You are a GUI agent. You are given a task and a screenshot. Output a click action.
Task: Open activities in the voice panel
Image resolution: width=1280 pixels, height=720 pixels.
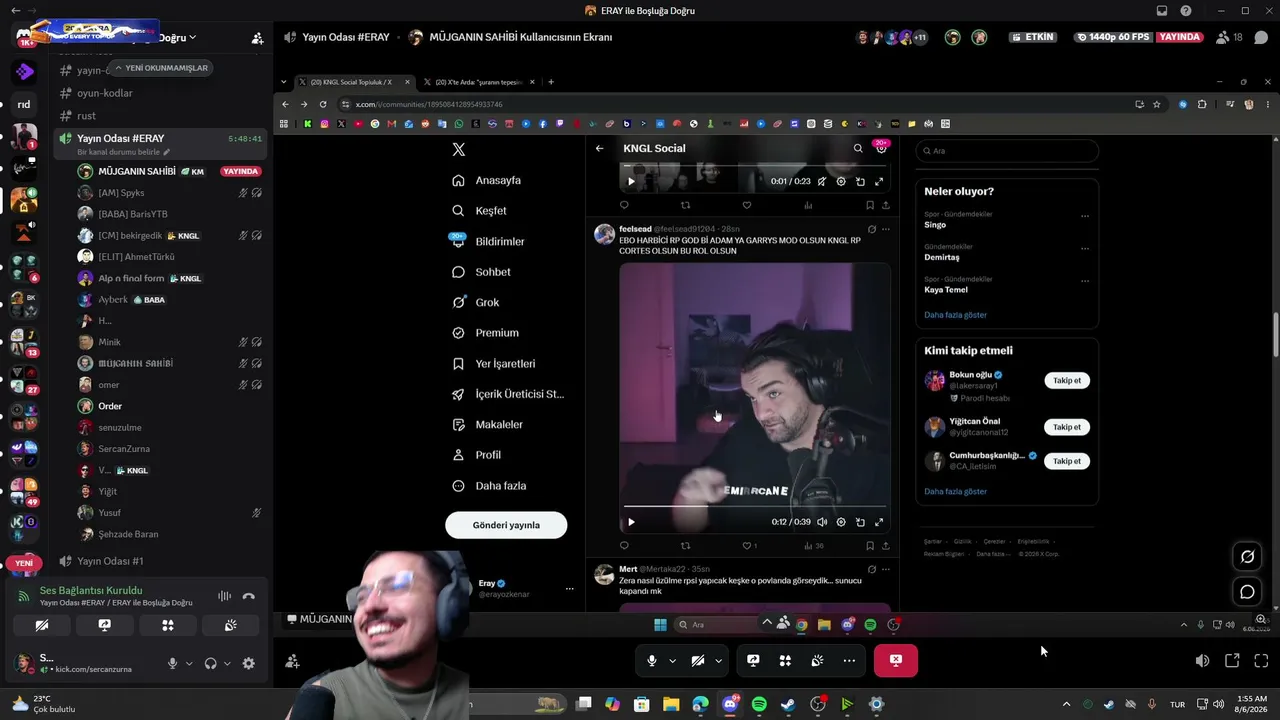point(168,625)
